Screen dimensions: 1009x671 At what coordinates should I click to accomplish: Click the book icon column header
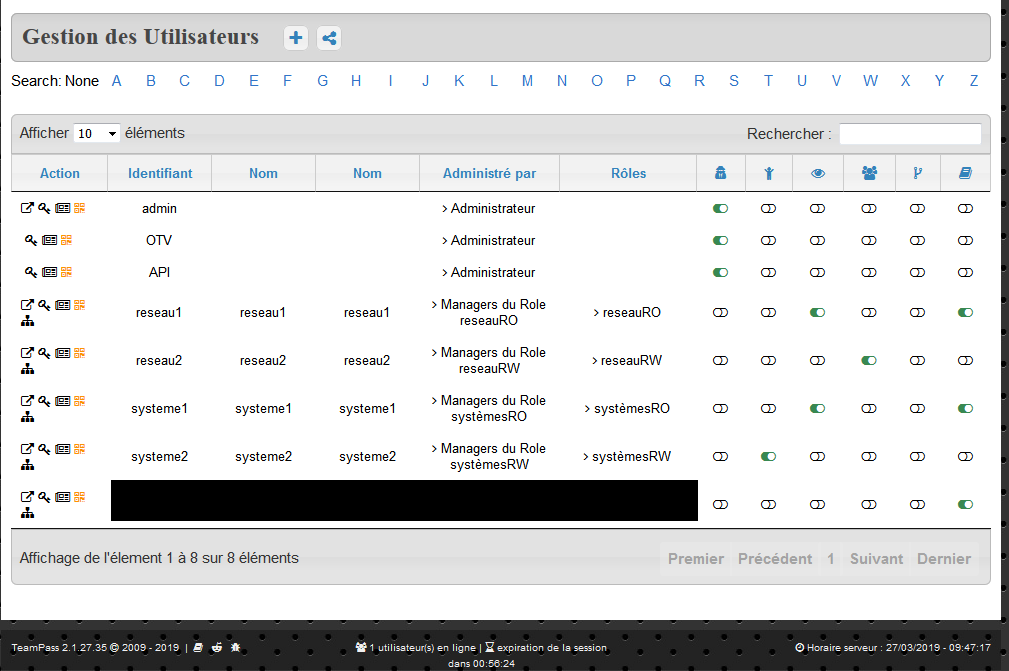(964, 172)
